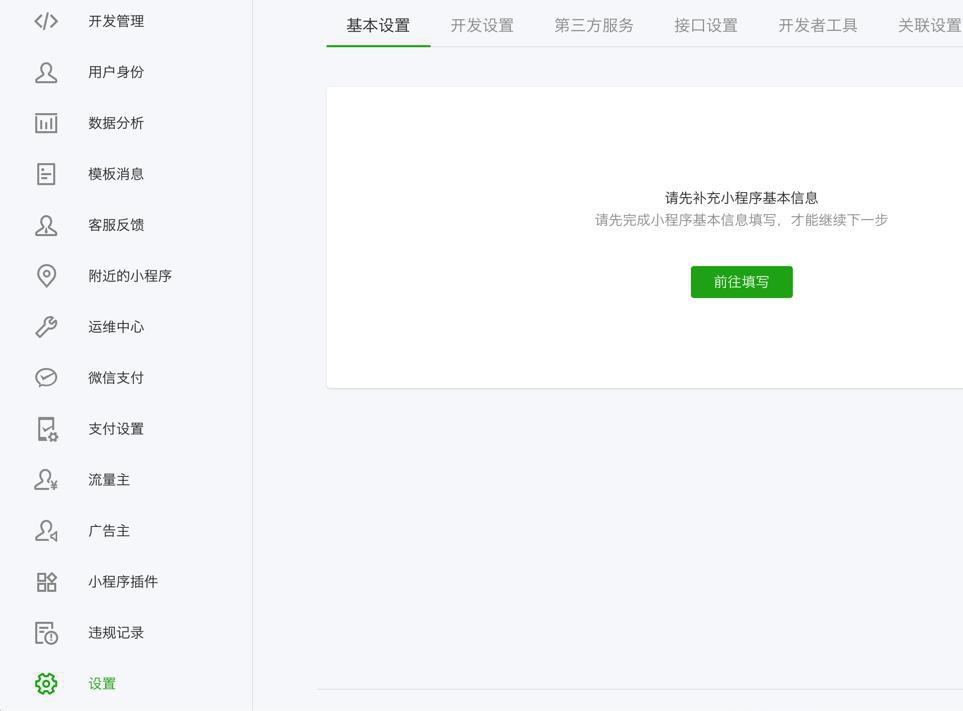963x711 pixels.
Task: Open 广告主 page
Action: tap(109, 531)
